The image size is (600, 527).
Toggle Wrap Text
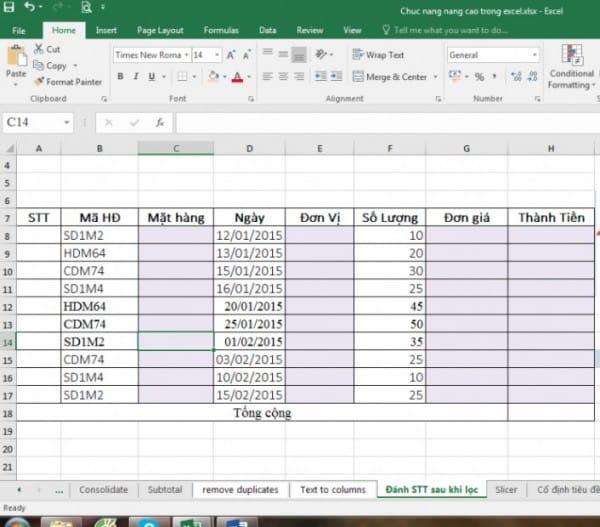click(x=378, y=55)
